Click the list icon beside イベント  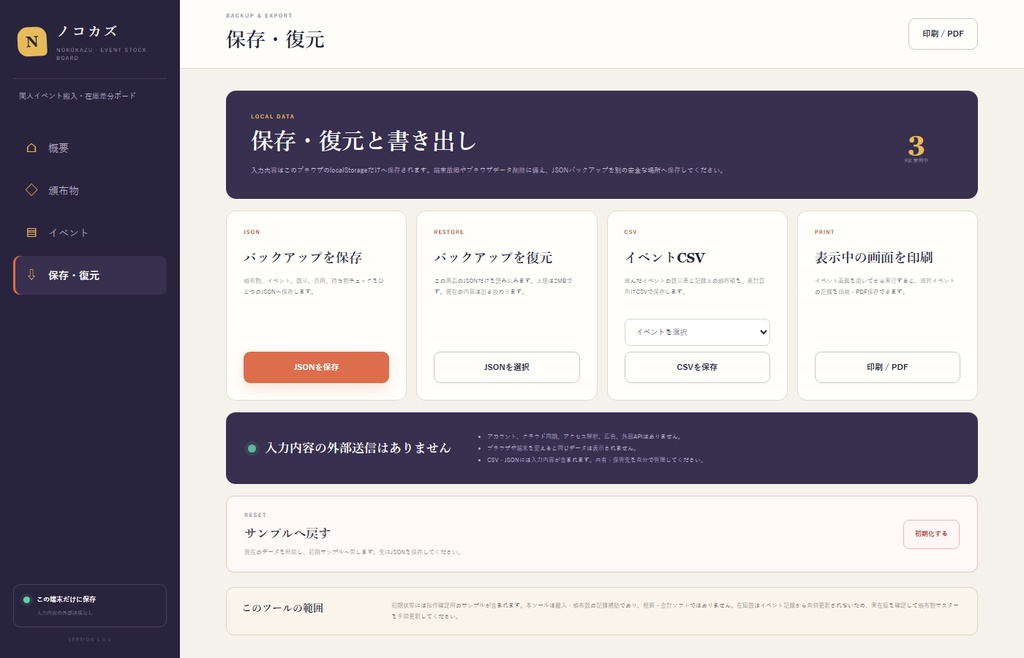click(31, 232)
